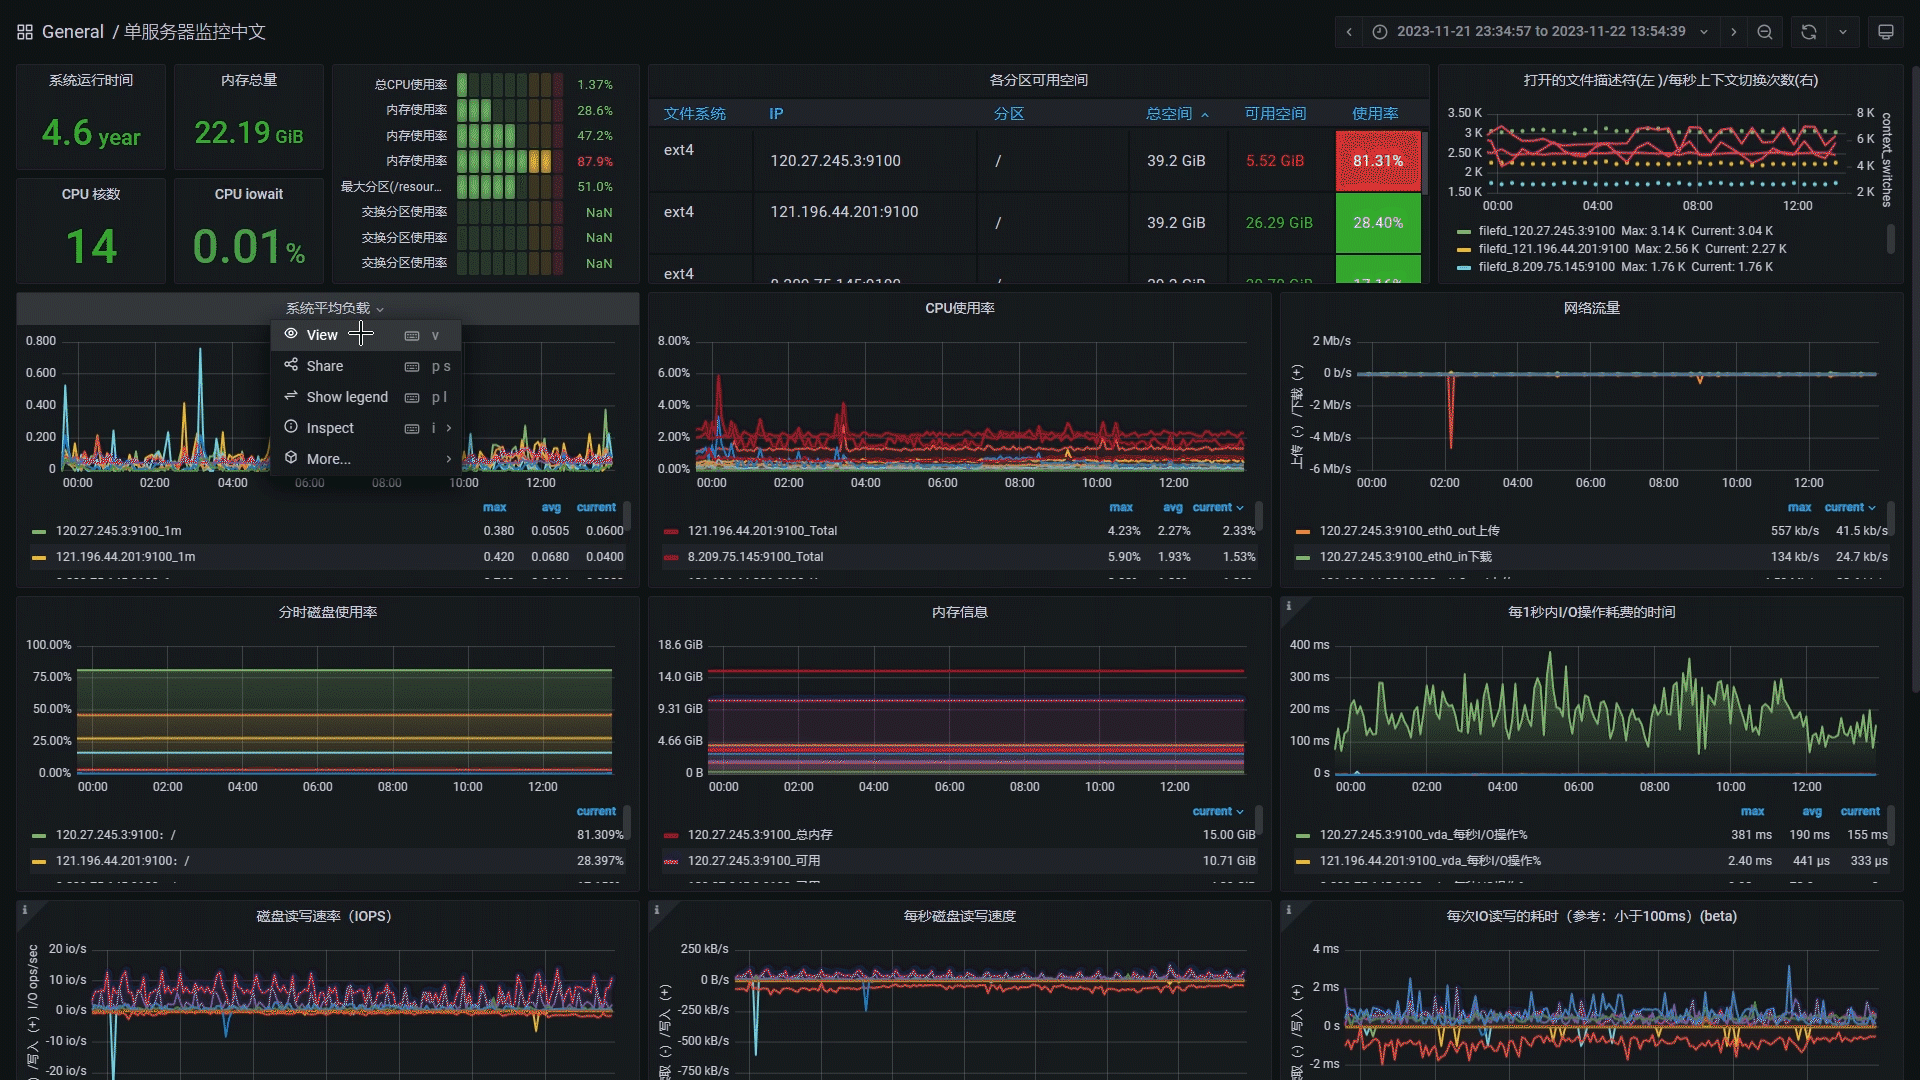
Task: Open the General folder link
Action: pyautogui.click(x=73, y=32)
